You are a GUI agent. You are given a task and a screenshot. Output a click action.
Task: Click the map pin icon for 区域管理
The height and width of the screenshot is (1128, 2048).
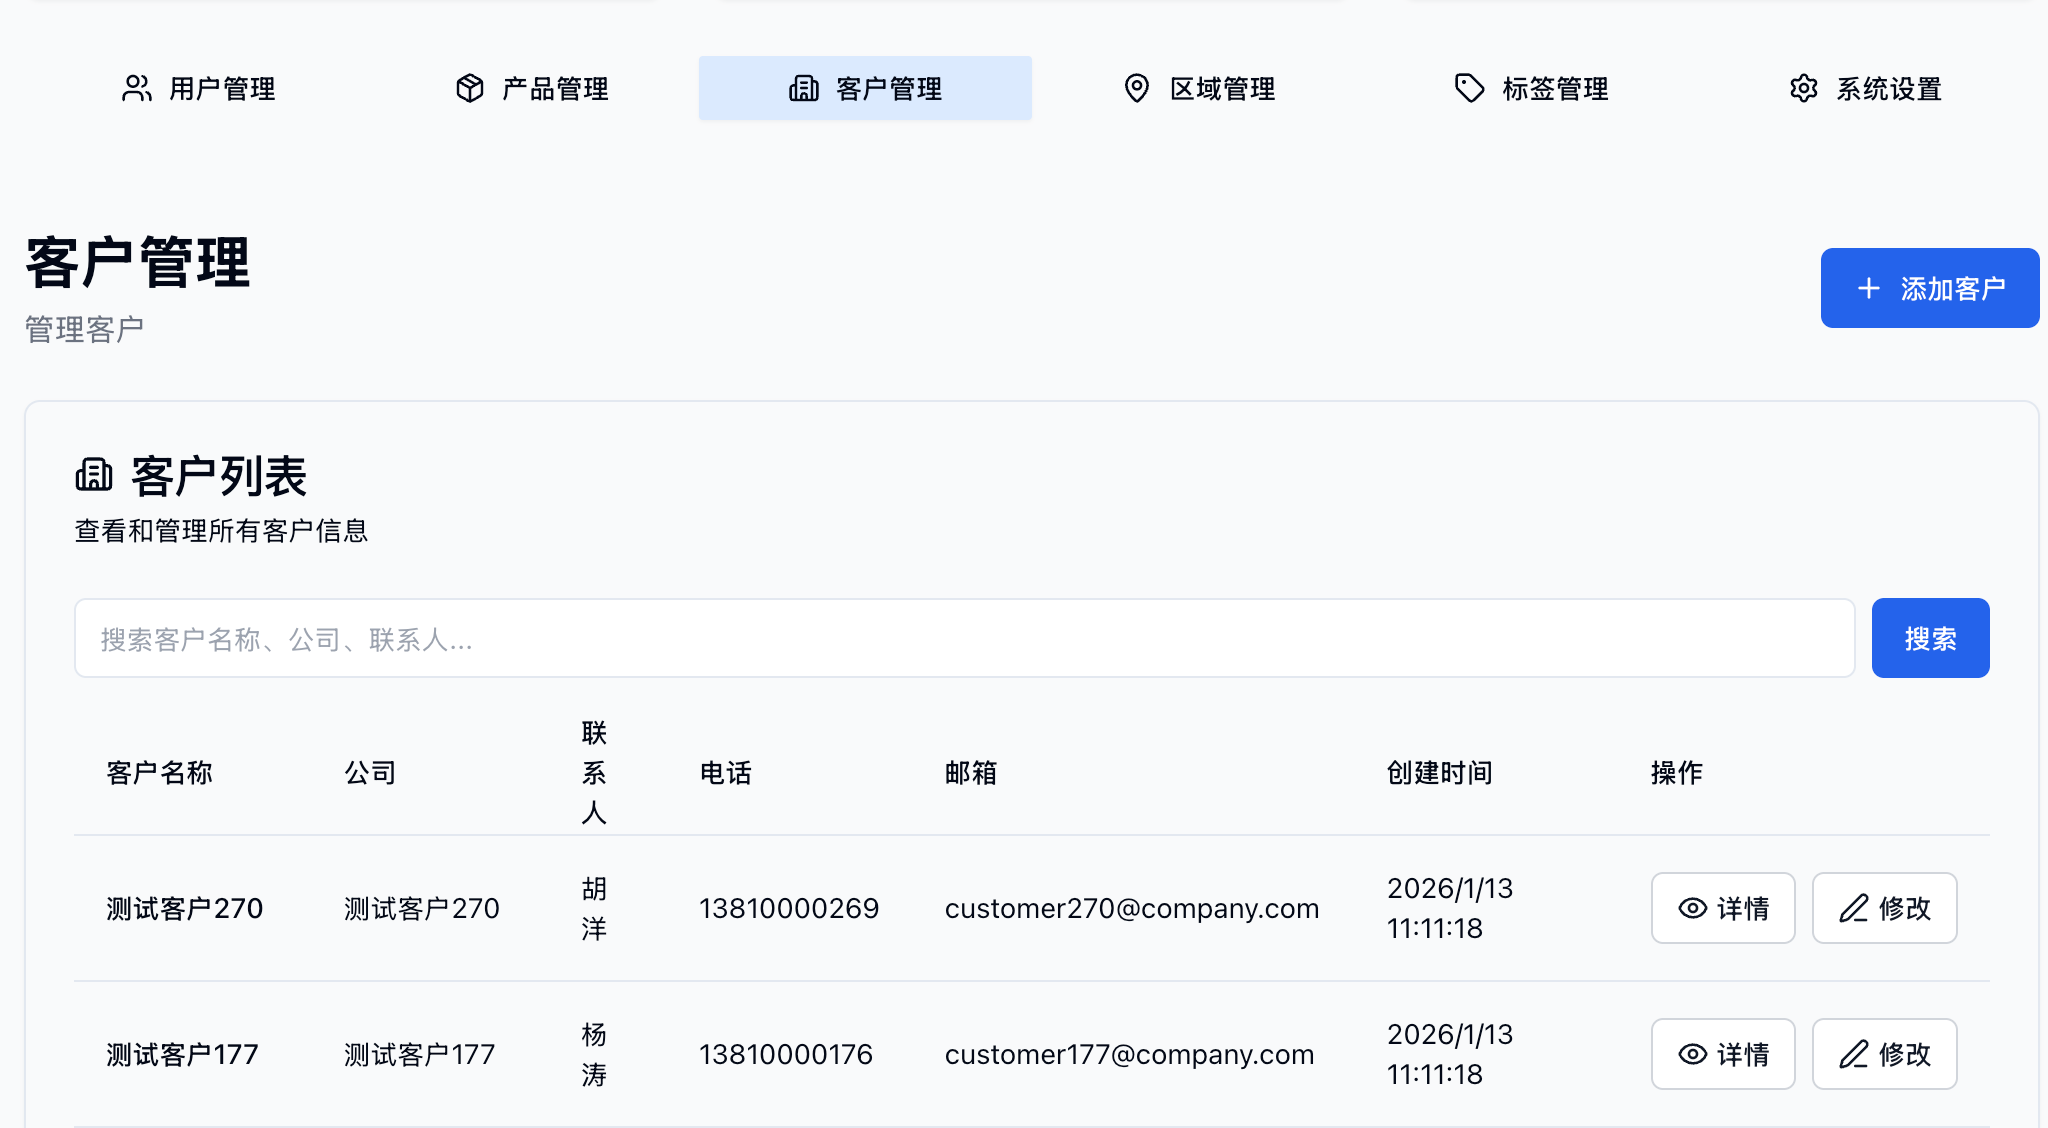1136,88
